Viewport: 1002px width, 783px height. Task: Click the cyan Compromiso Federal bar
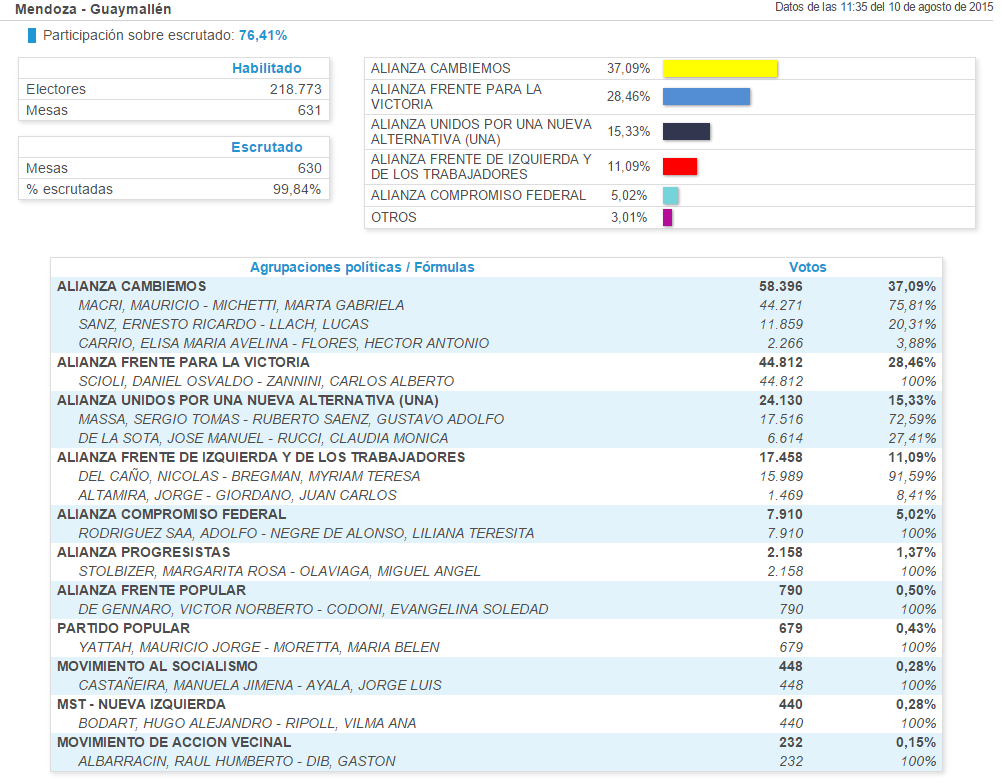coord(671,196)
